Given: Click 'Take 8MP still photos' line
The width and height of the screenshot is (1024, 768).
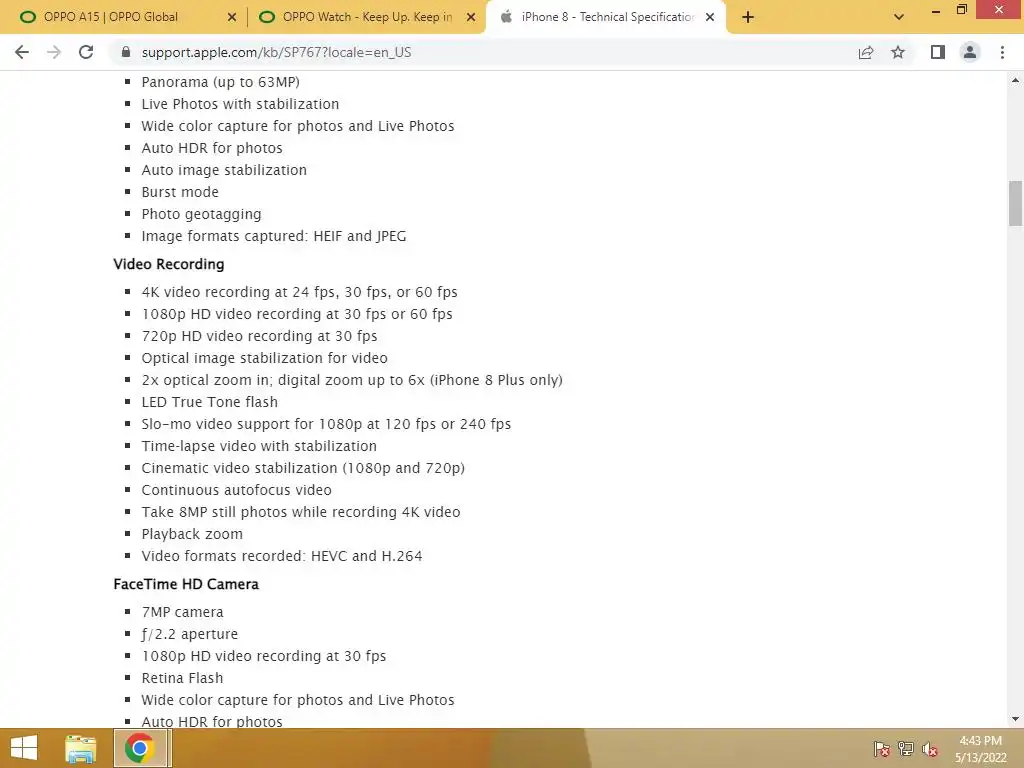Looking at the screenshot, I should tap(301, 512).
